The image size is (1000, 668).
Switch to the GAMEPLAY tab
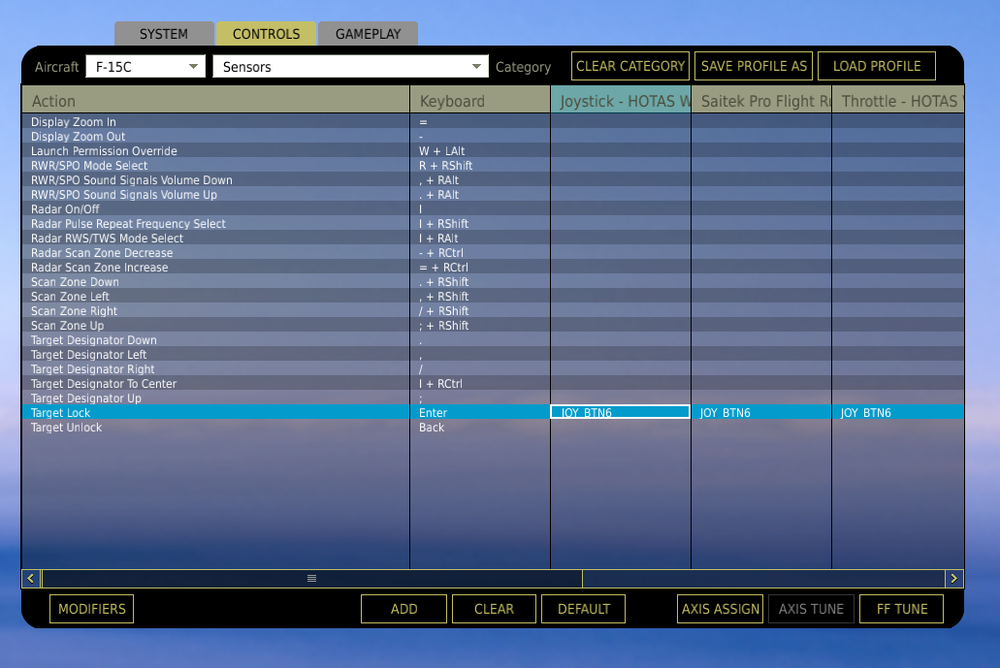[x=368, y=34]
